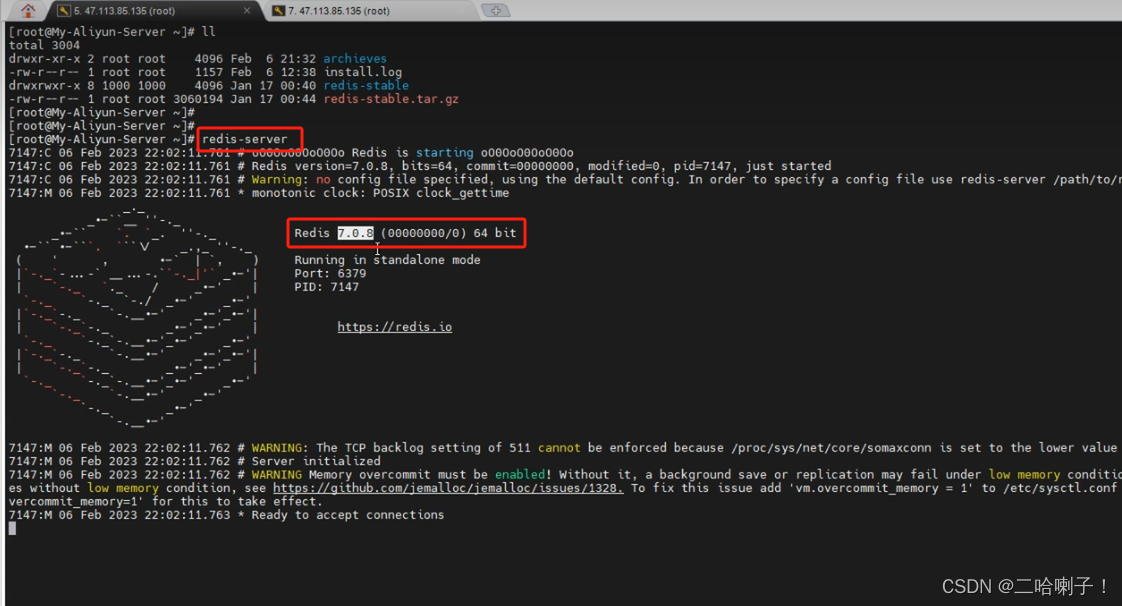
Task: Click the redis-stable directory name
Action: 366,86
